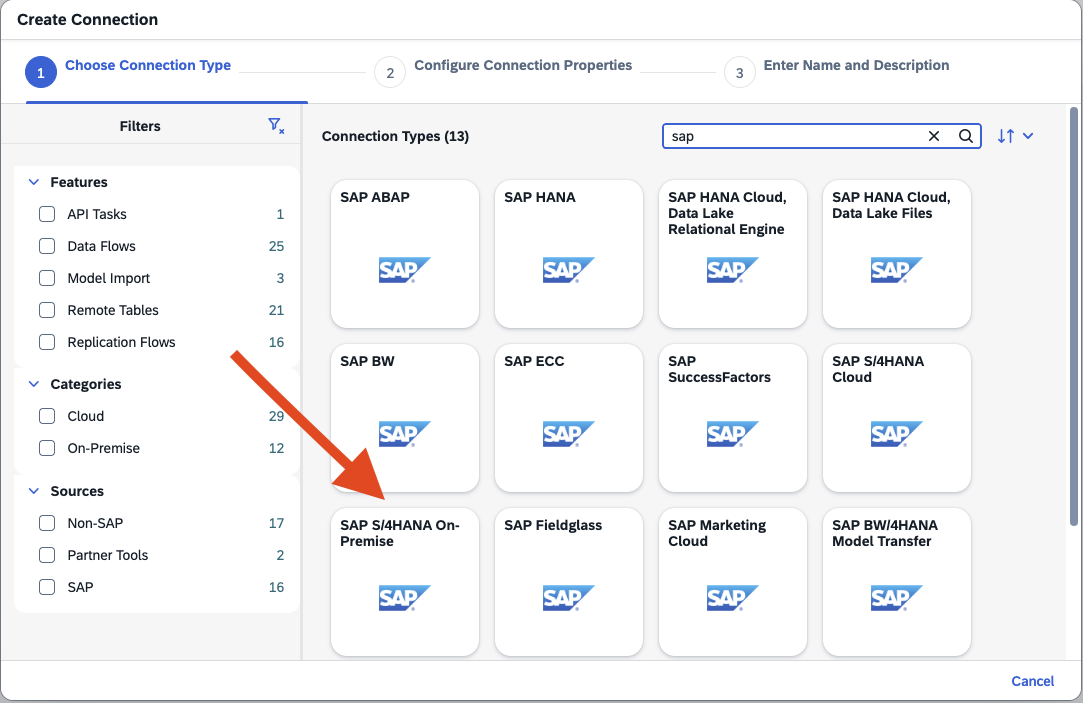Select the SAP ABAP connection tile
Image resolution: width=1083 pixels, height=703 pixels.
point(405,254)
